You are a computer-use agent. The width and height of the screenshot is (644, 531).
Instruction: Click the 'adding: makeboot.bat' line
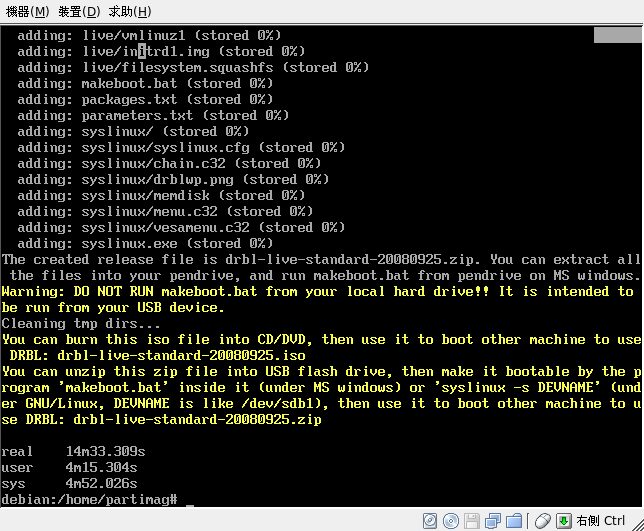145,83
